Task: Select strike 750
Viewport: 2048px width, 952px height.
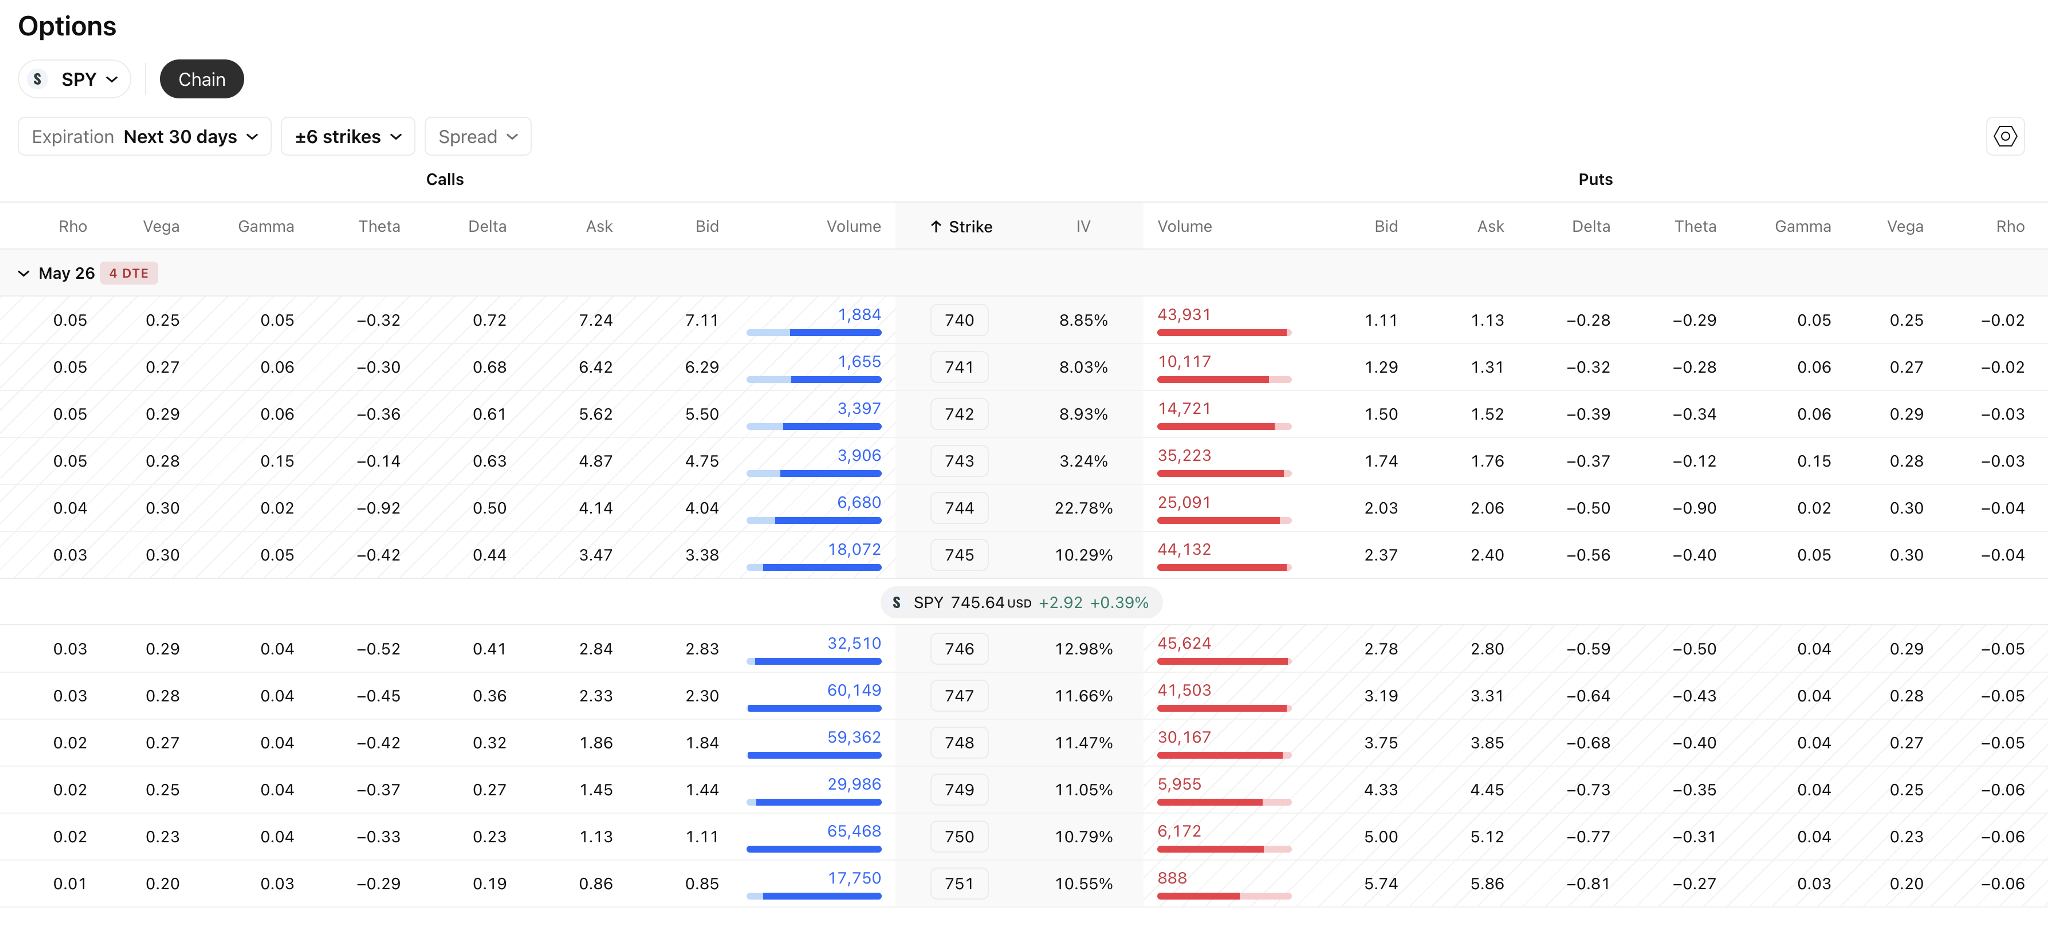Action: click(x=959, y=837)
